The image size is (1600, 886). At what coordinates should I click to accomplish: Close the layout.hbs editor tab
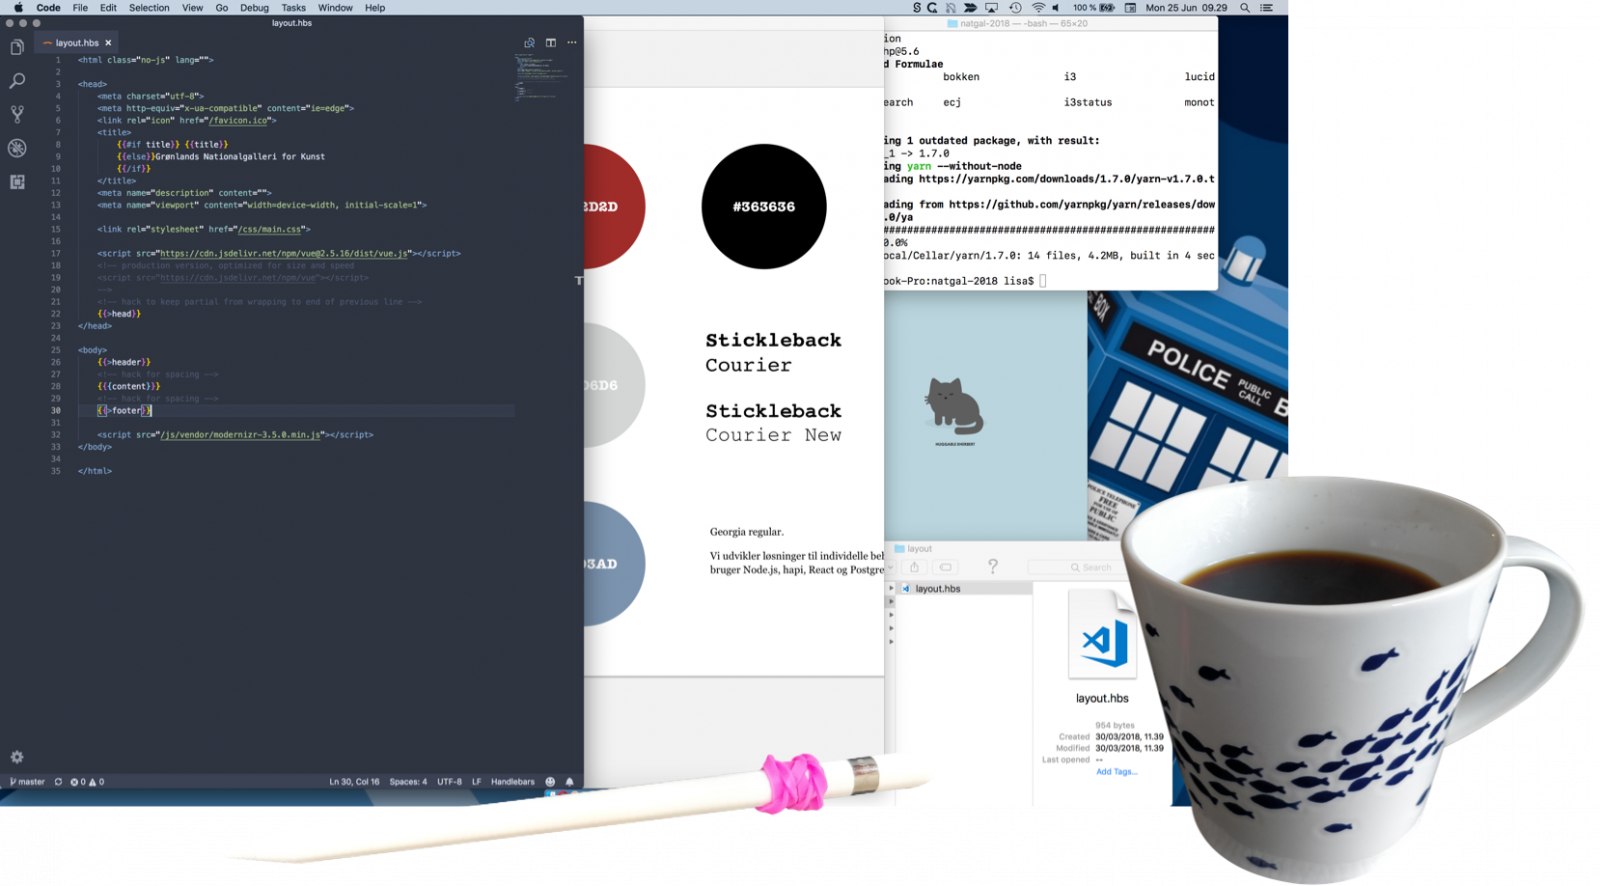(x=108, y=43)
